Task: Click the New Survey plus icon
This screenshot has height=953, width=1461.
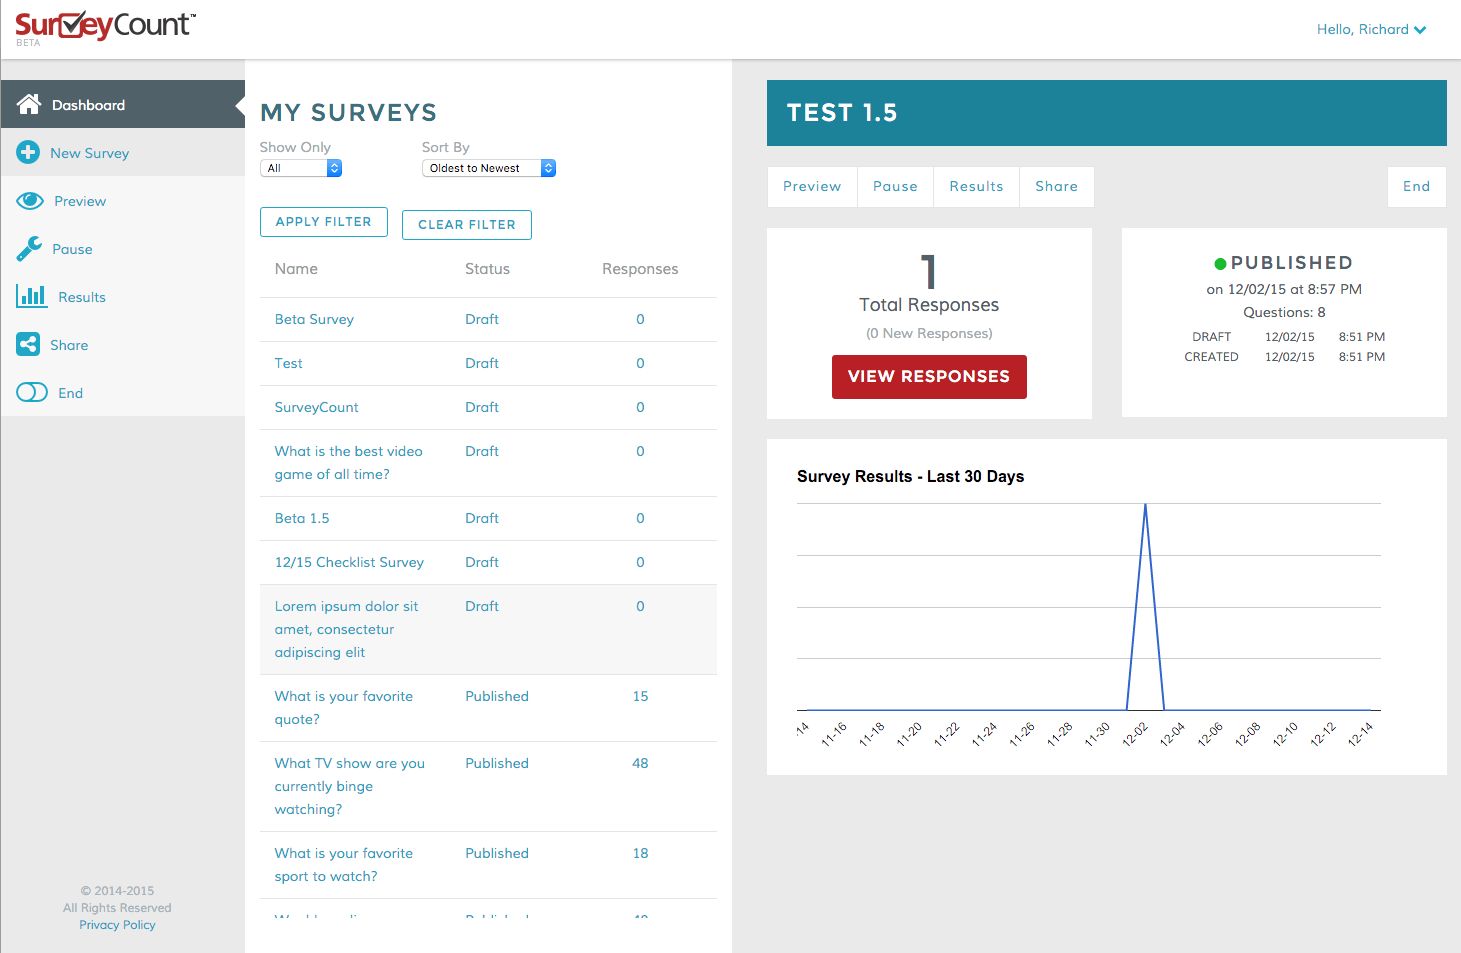Action: [29, 152]
